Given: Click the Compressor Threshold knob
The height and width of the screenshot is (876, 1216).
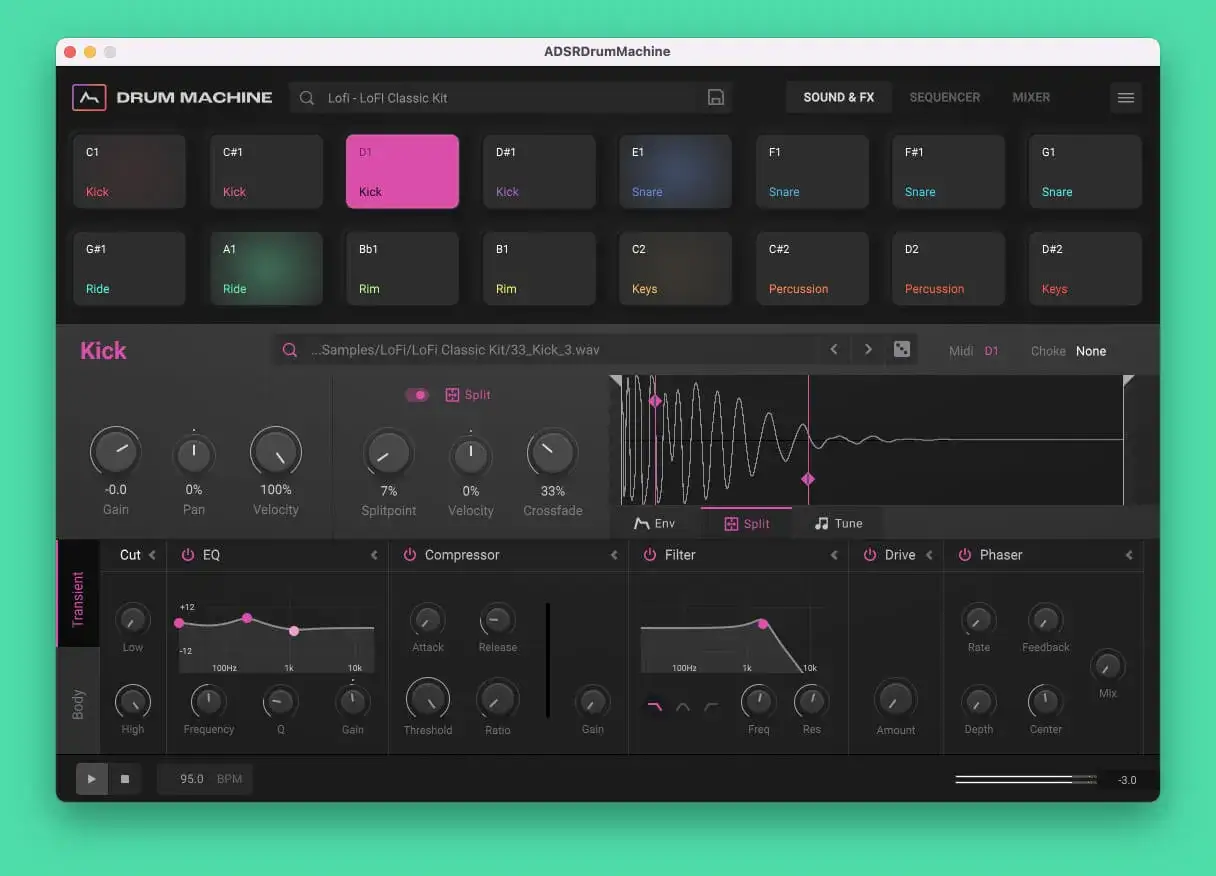Looking at the screenshot, I should click(427, 698).
